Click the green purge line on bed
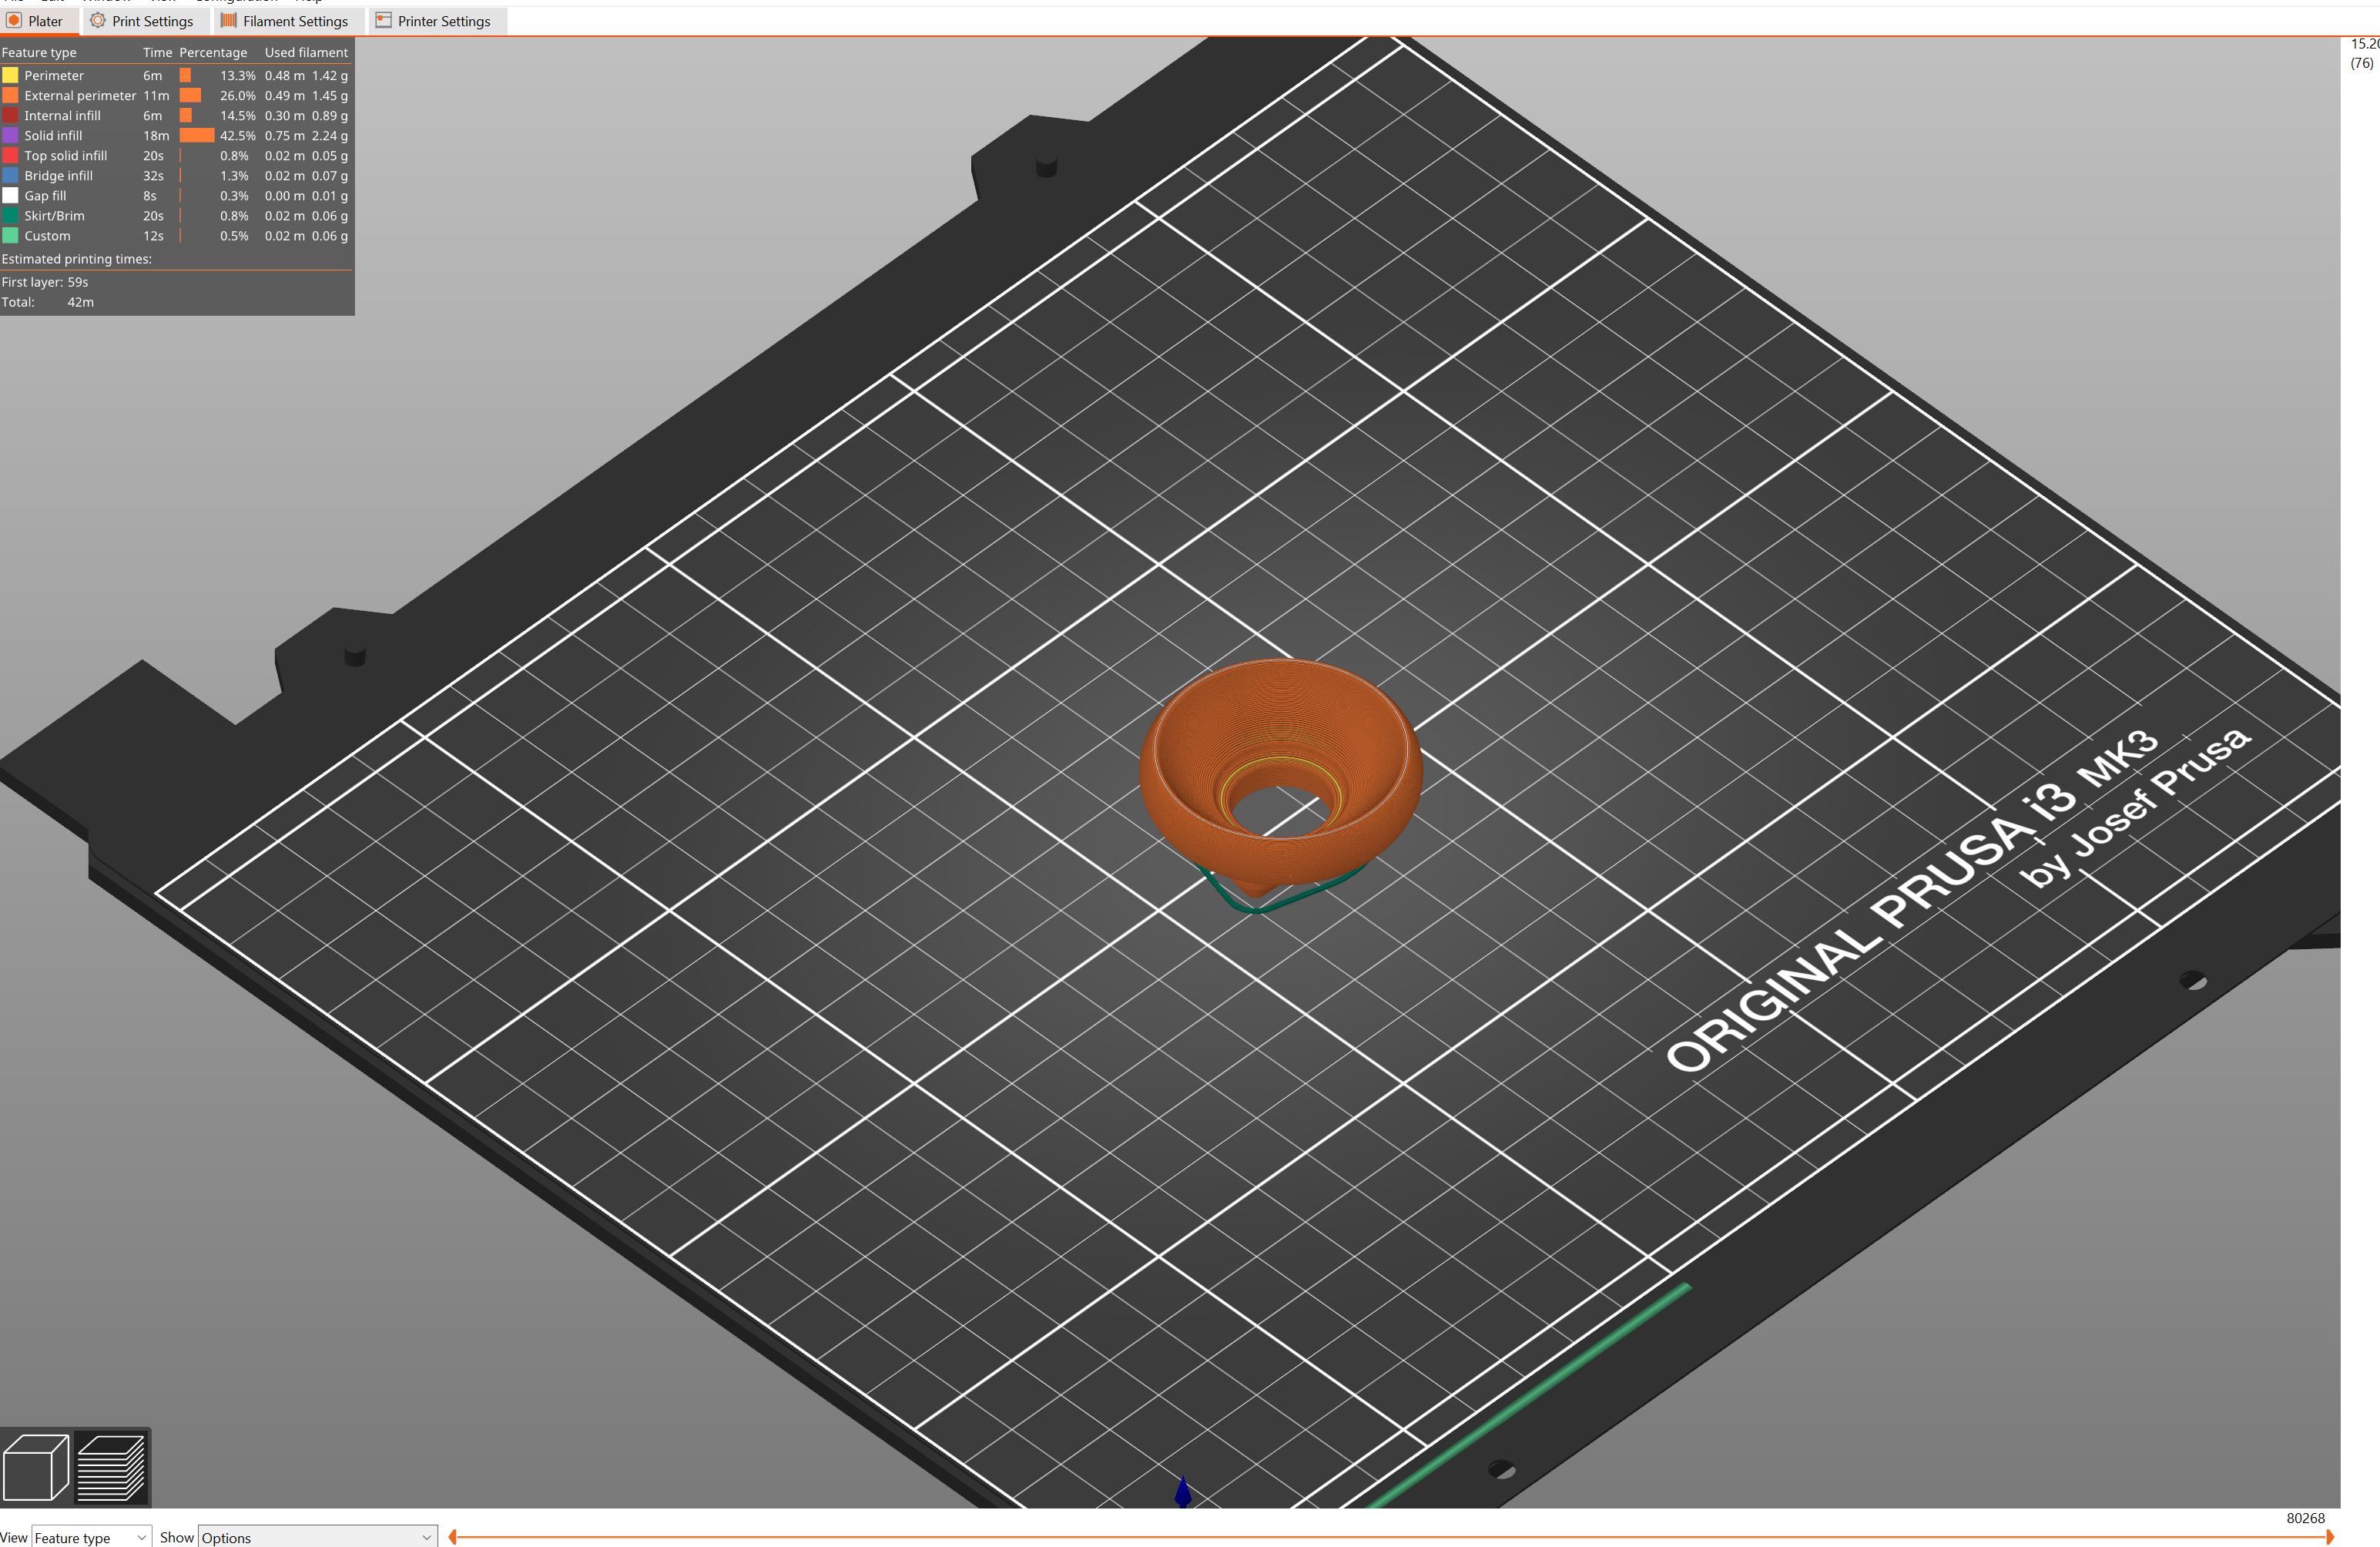 point(1528,1397)
